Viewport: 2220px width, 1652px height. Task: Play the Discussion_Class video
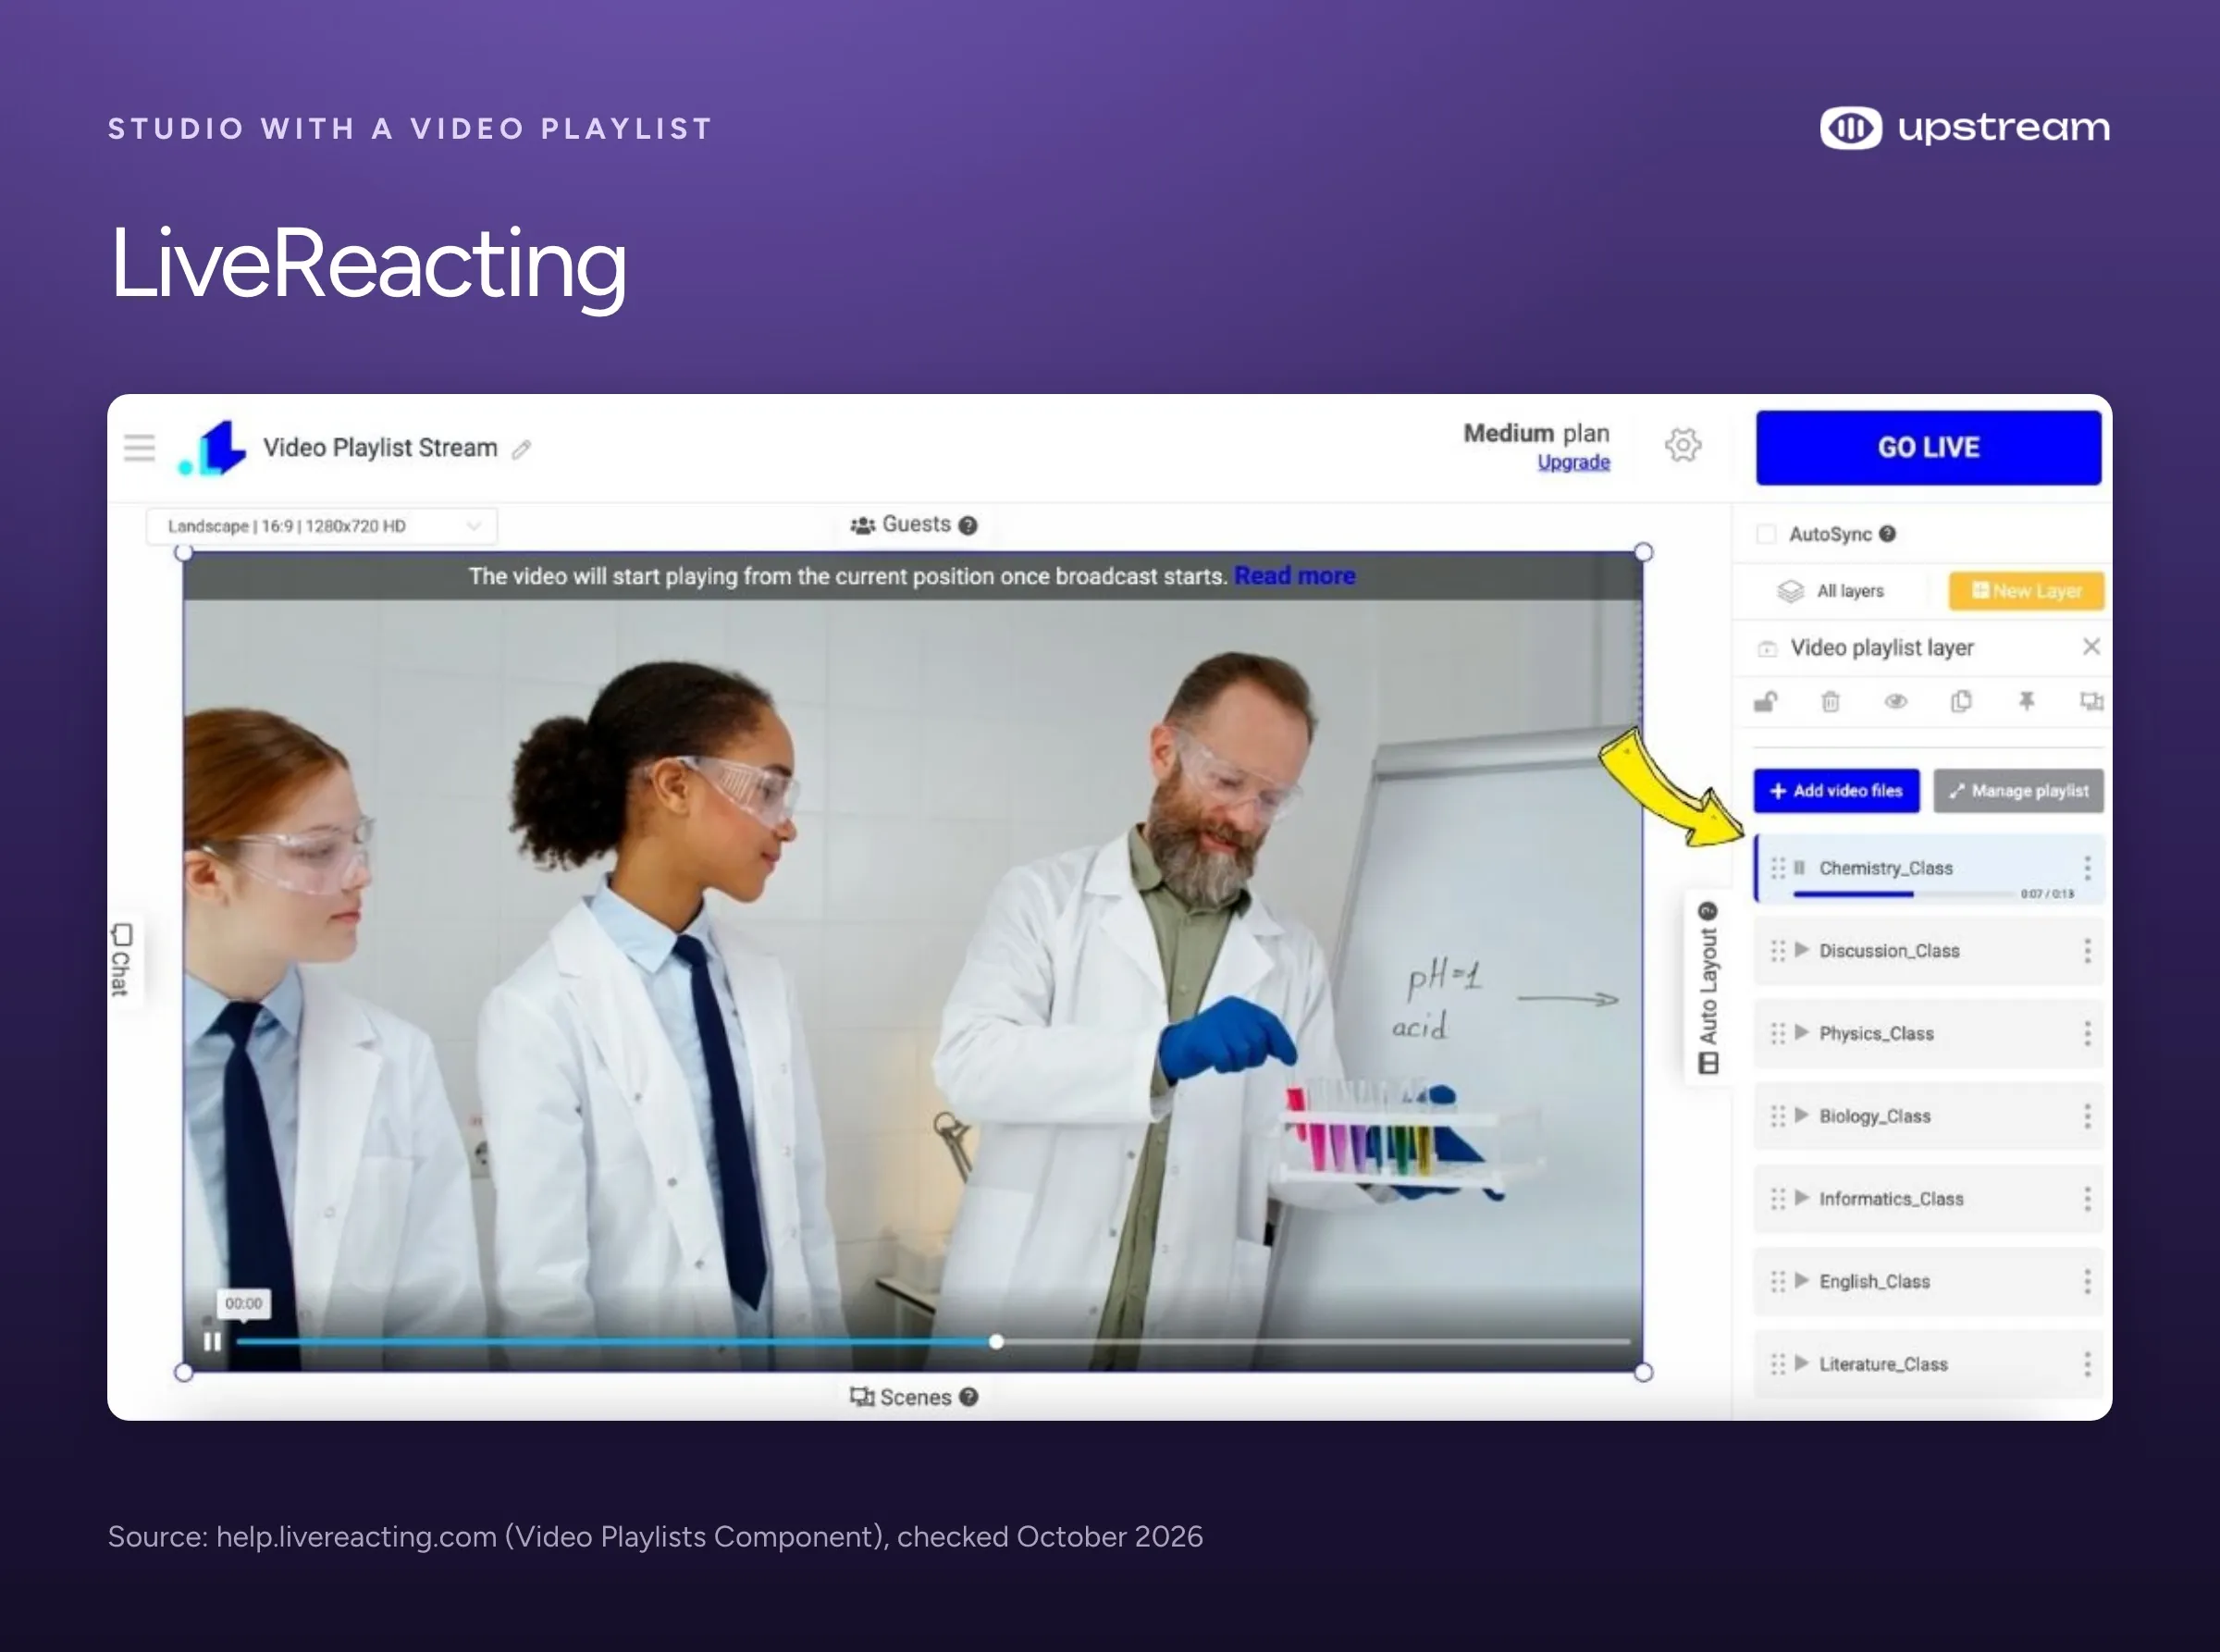(1802, 950)
